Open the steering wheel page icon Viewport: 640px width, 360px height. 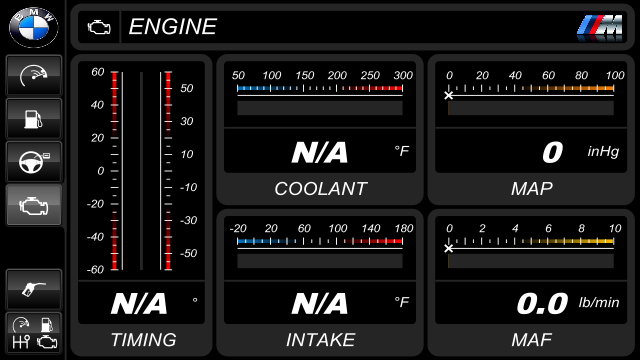click(x=34, y=162)
